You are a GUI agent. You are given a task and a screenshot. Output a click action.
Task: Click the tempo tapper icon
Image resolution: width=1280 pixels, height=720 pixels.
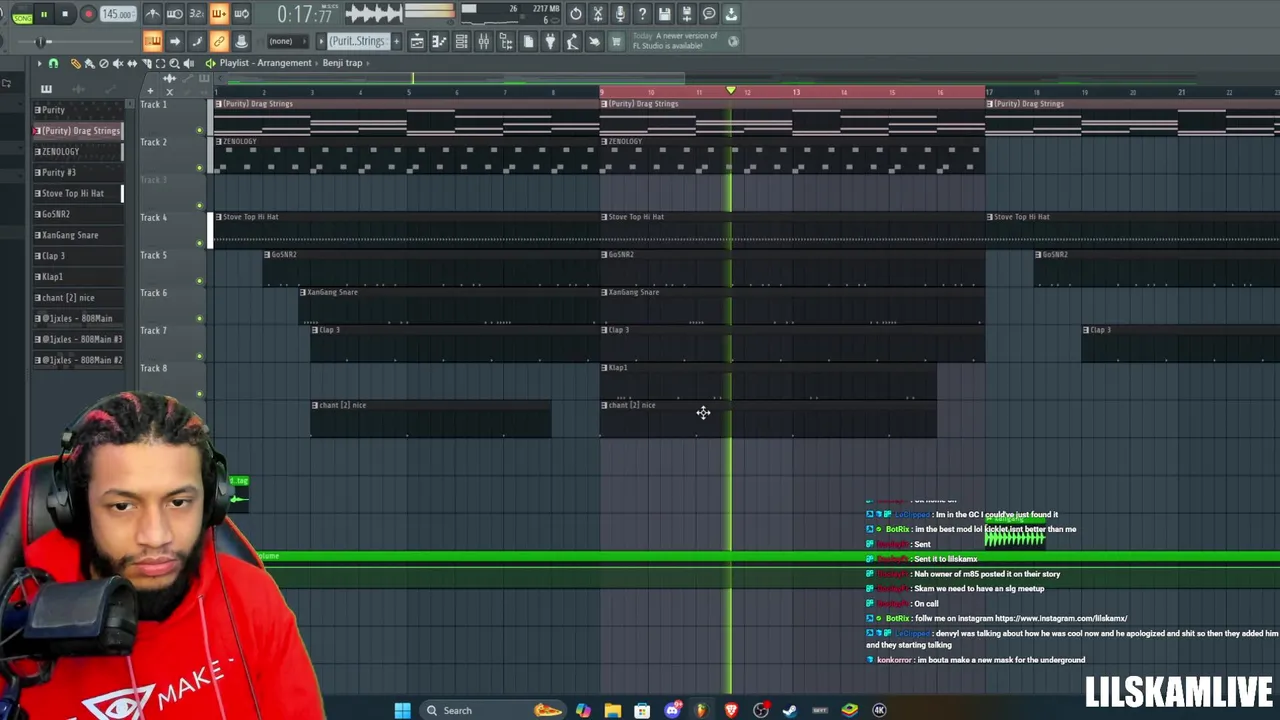pyautogui.click(x=572, y=41)
